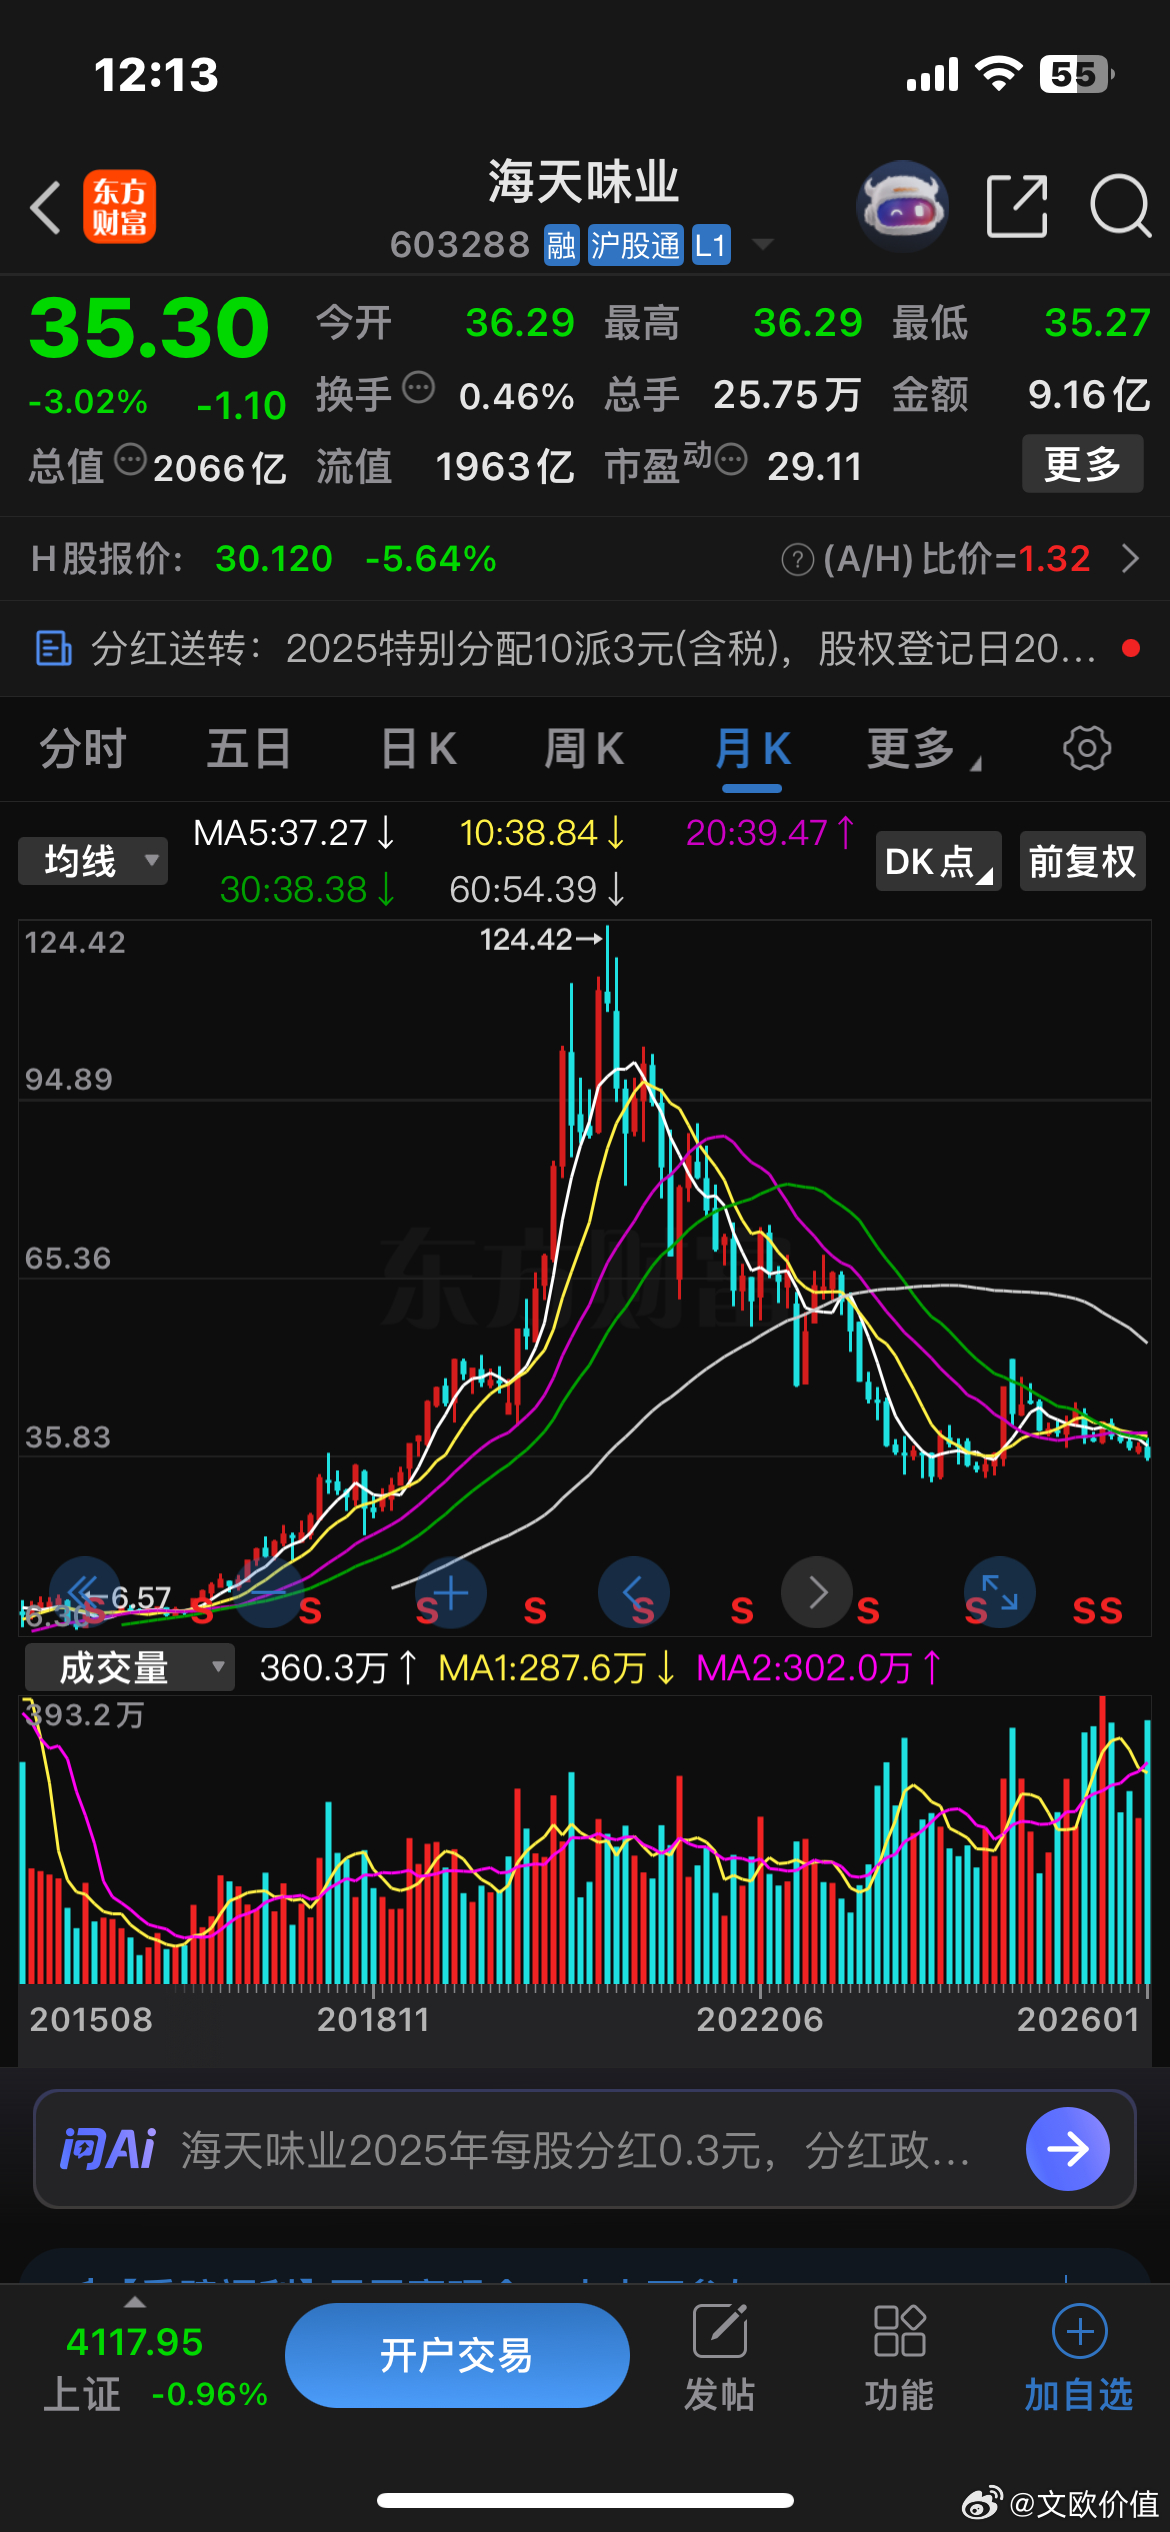Open the 分红送转 announcement line
1170x2532 pixels.
[x=585, y=648]
